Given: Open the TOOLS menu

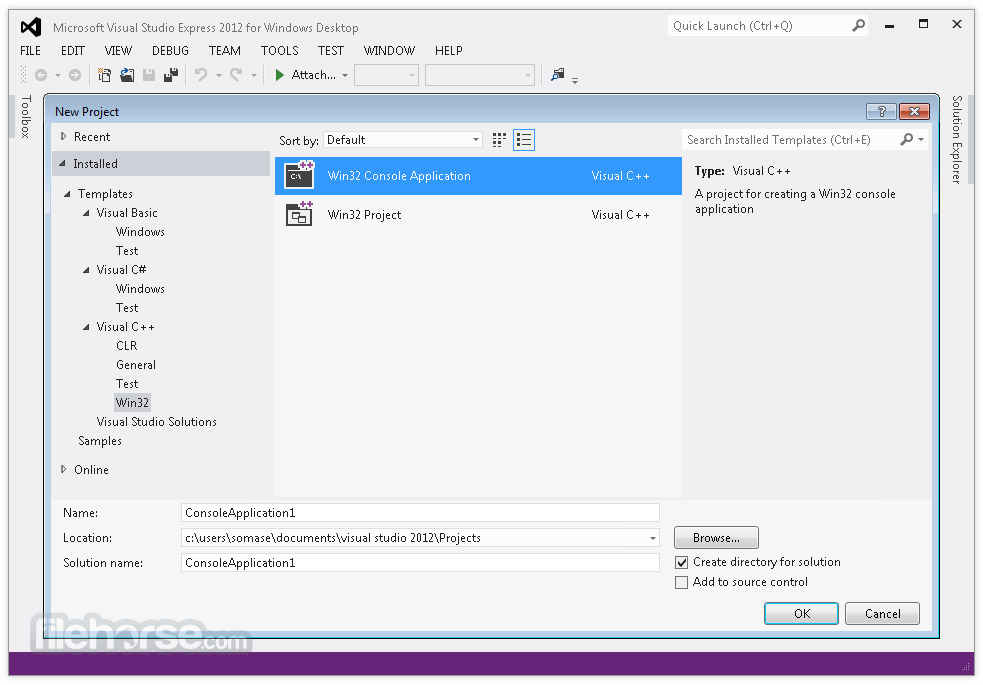Looking at the screenshot, I should click(280, 51).
